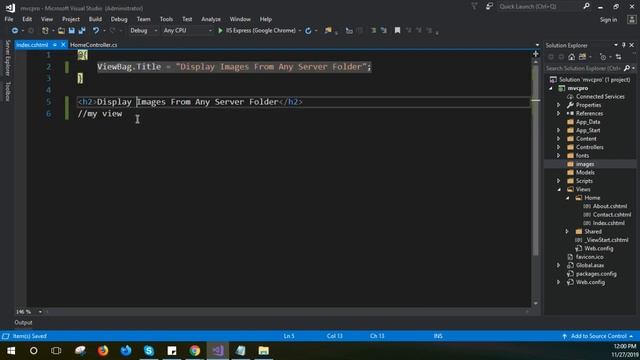Open Firefox from the taskbar
The width and height of the screenshot is (640, 360).
click(x=103, y=351)
